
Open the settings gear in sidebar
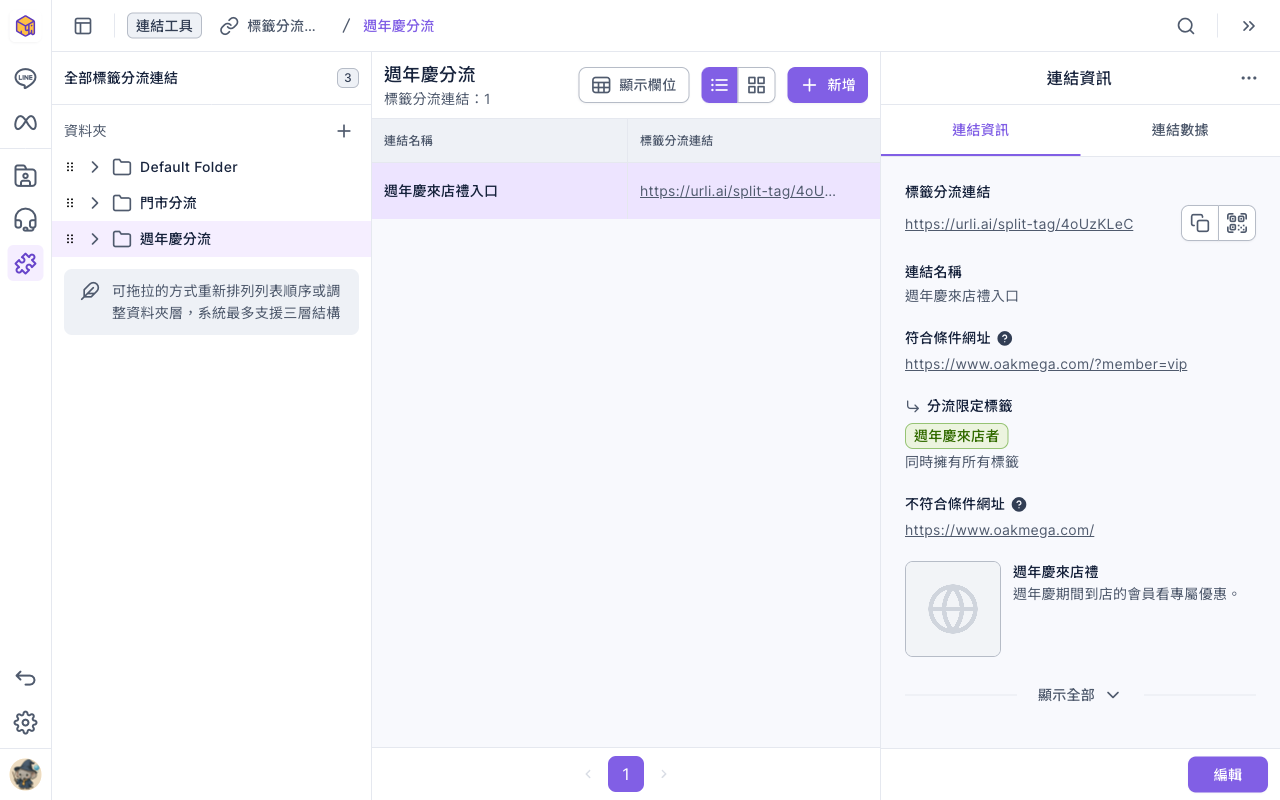(x=25, y=723)
